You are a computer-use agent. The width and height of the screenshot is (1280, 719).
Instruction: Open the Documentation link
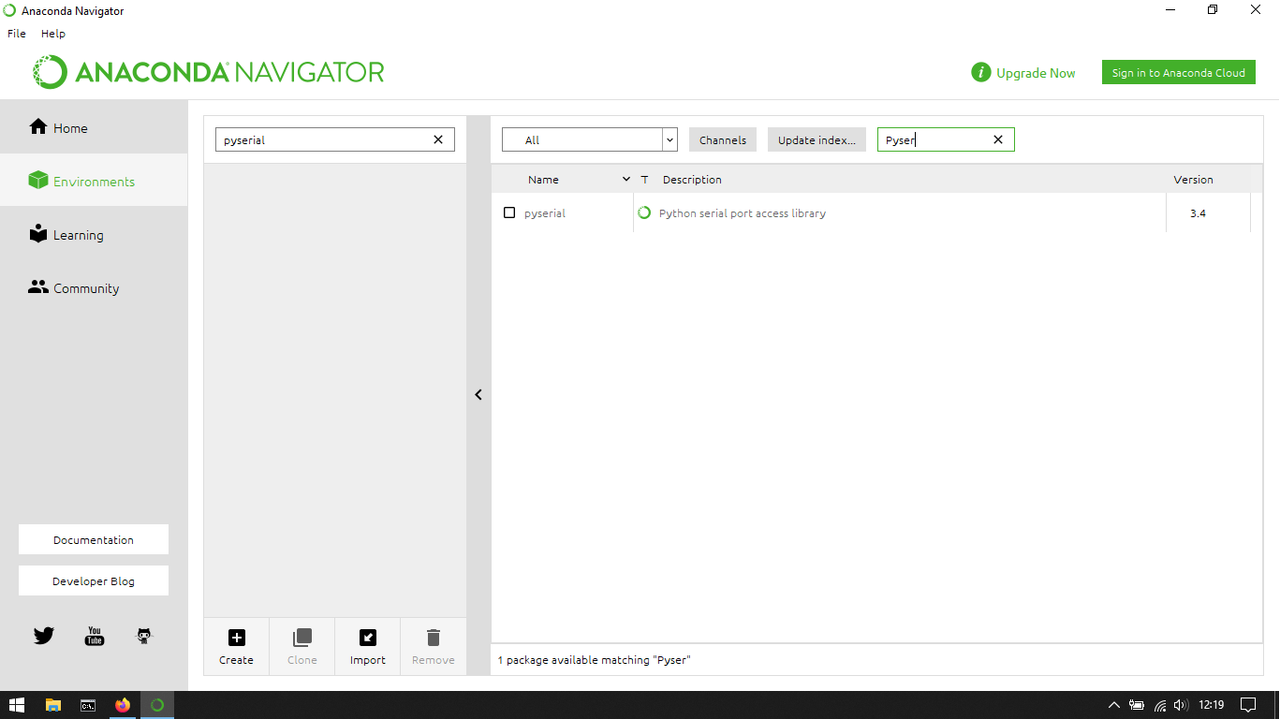[93, 539]
